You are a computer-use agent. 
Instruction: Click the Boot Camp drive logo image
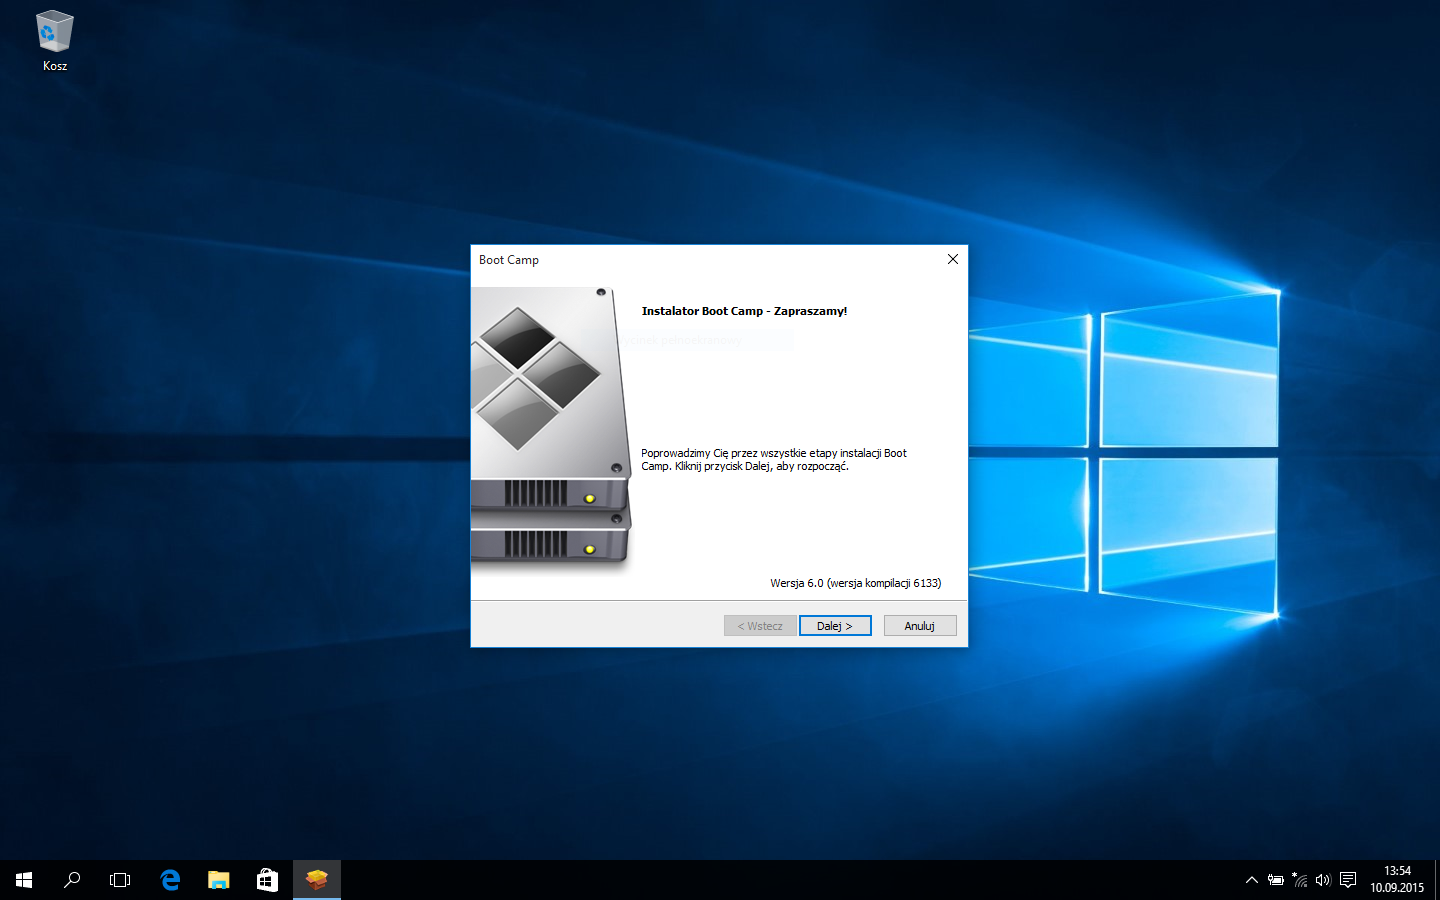click(552, 429)
